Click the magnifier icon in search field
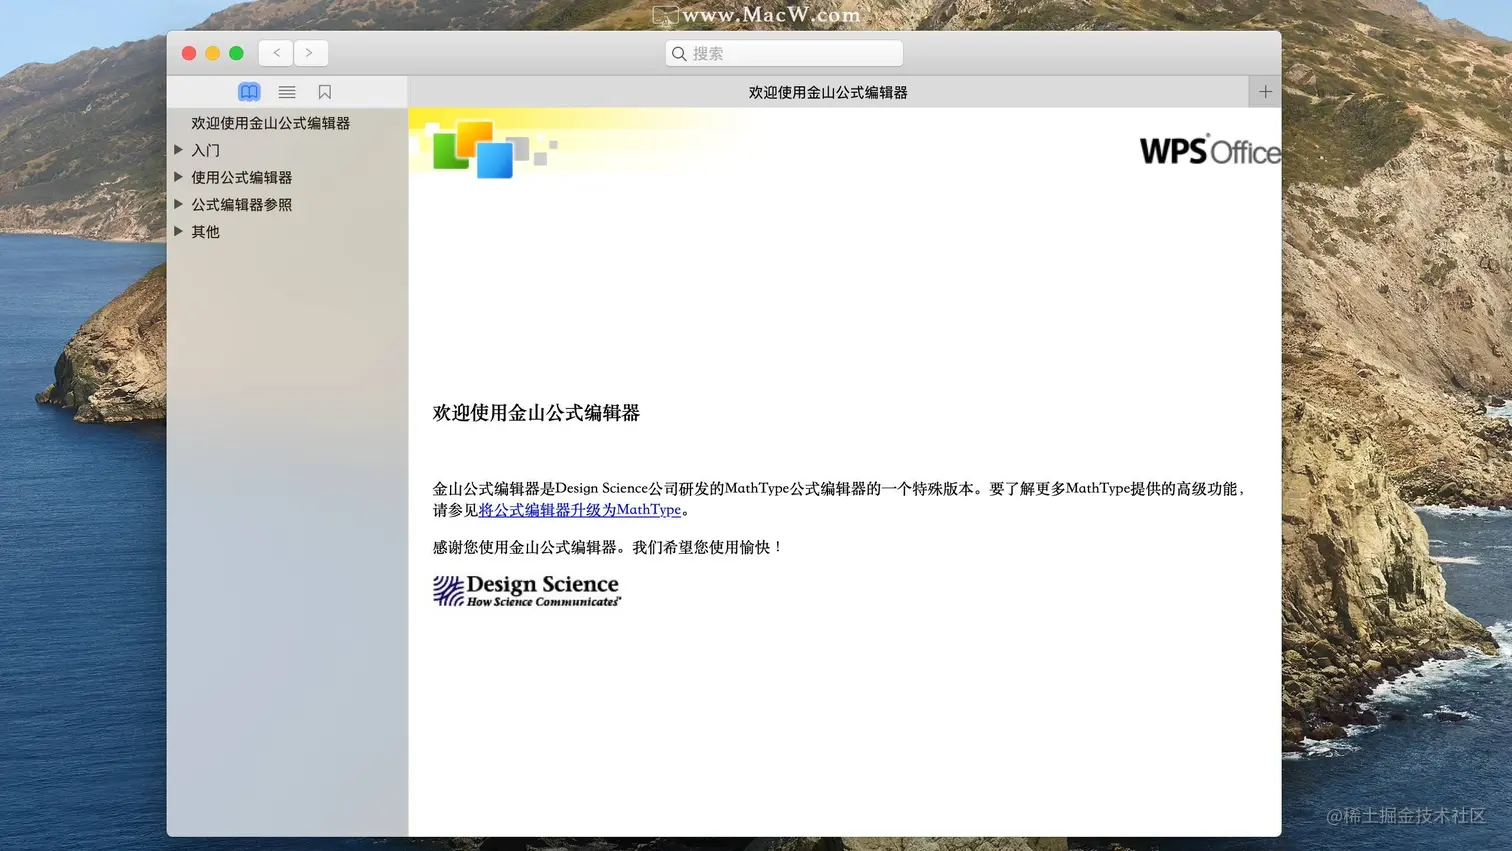The image size is (1512, 851). point(679,54)
